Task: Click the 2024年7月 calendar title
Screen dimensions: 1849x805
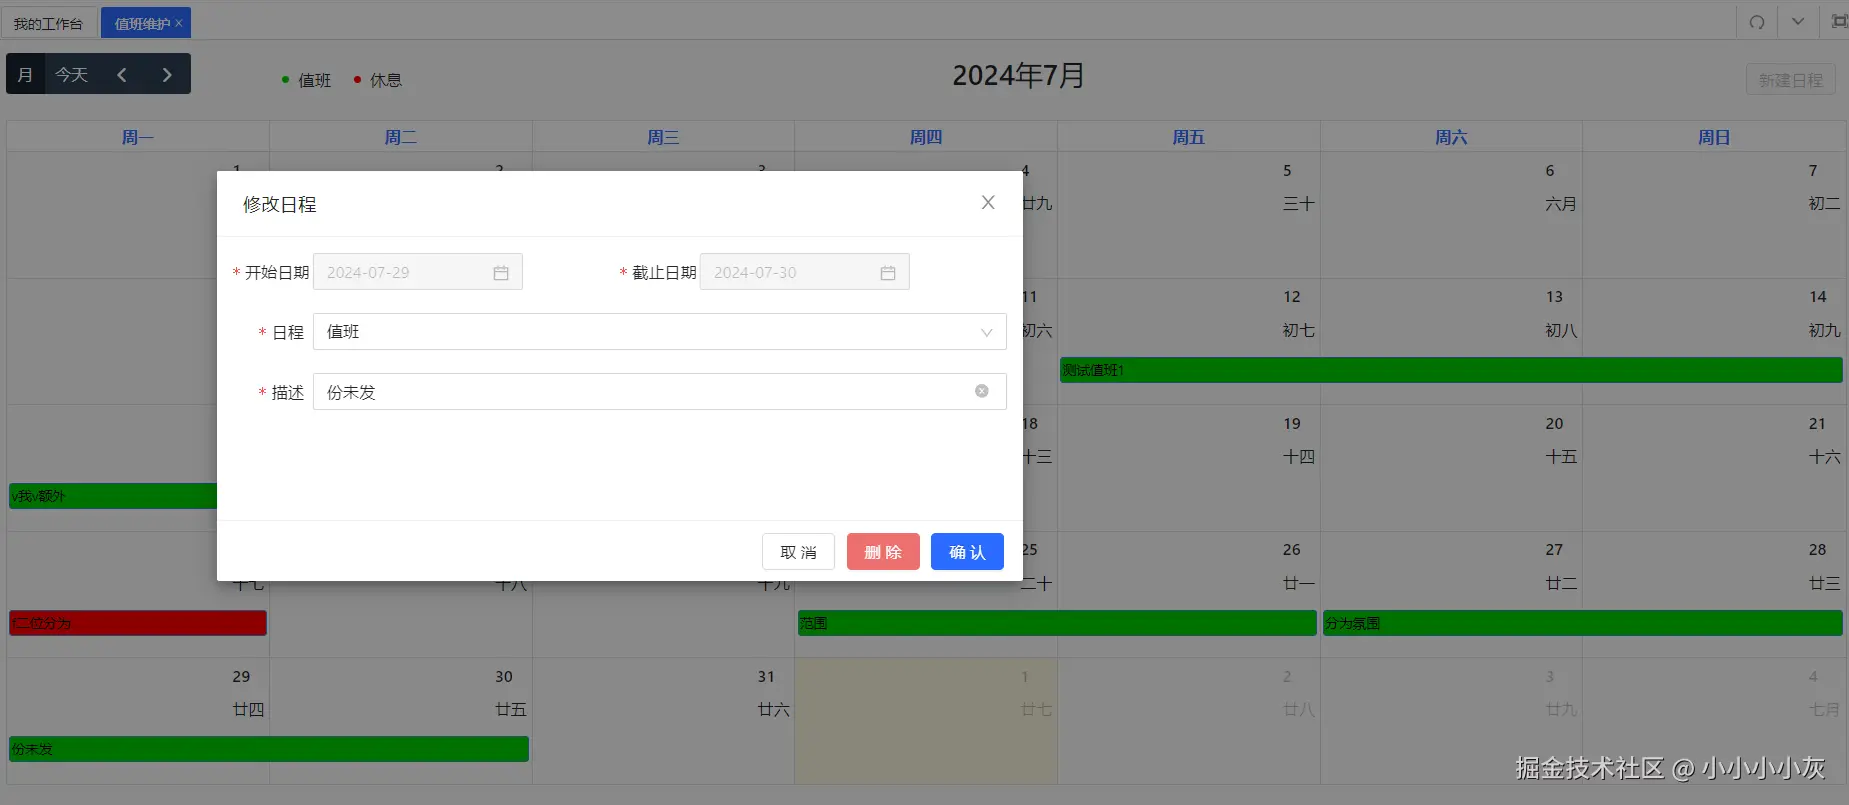Action: (x=1018, y=75)
